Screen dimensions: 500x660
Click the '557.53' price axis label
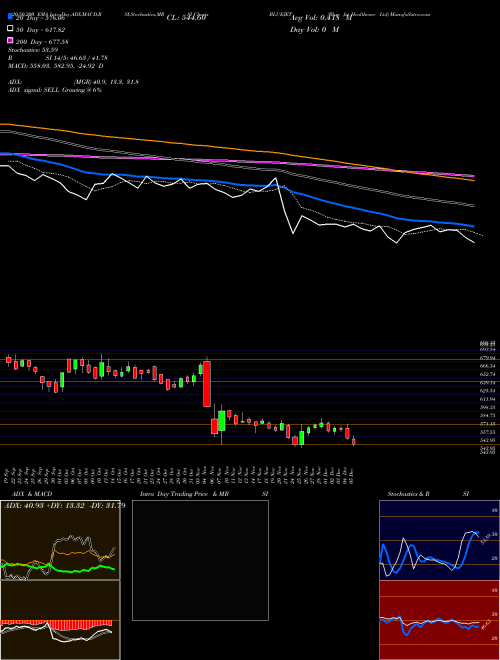[x=488, y=432]
